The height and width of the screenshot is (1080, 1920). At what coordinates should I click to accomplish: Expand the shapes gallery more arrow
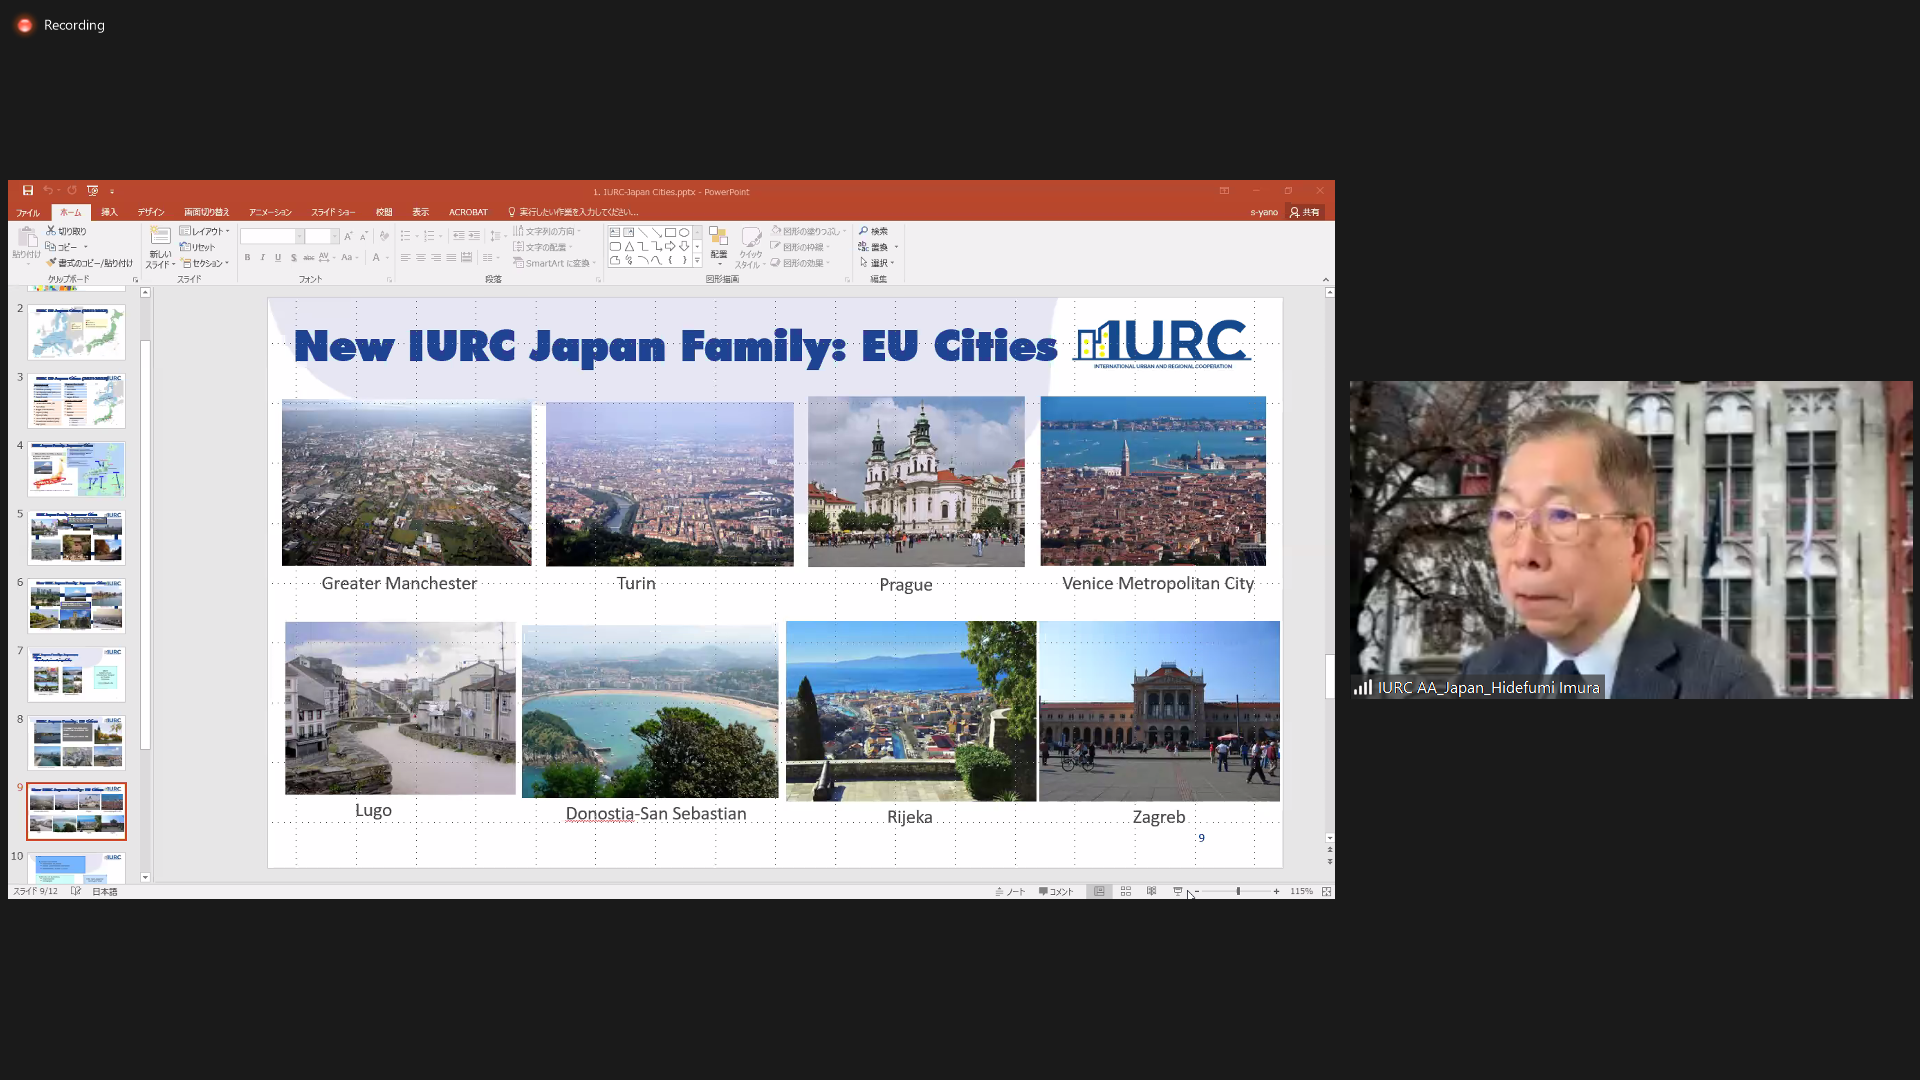click(697, 261)
